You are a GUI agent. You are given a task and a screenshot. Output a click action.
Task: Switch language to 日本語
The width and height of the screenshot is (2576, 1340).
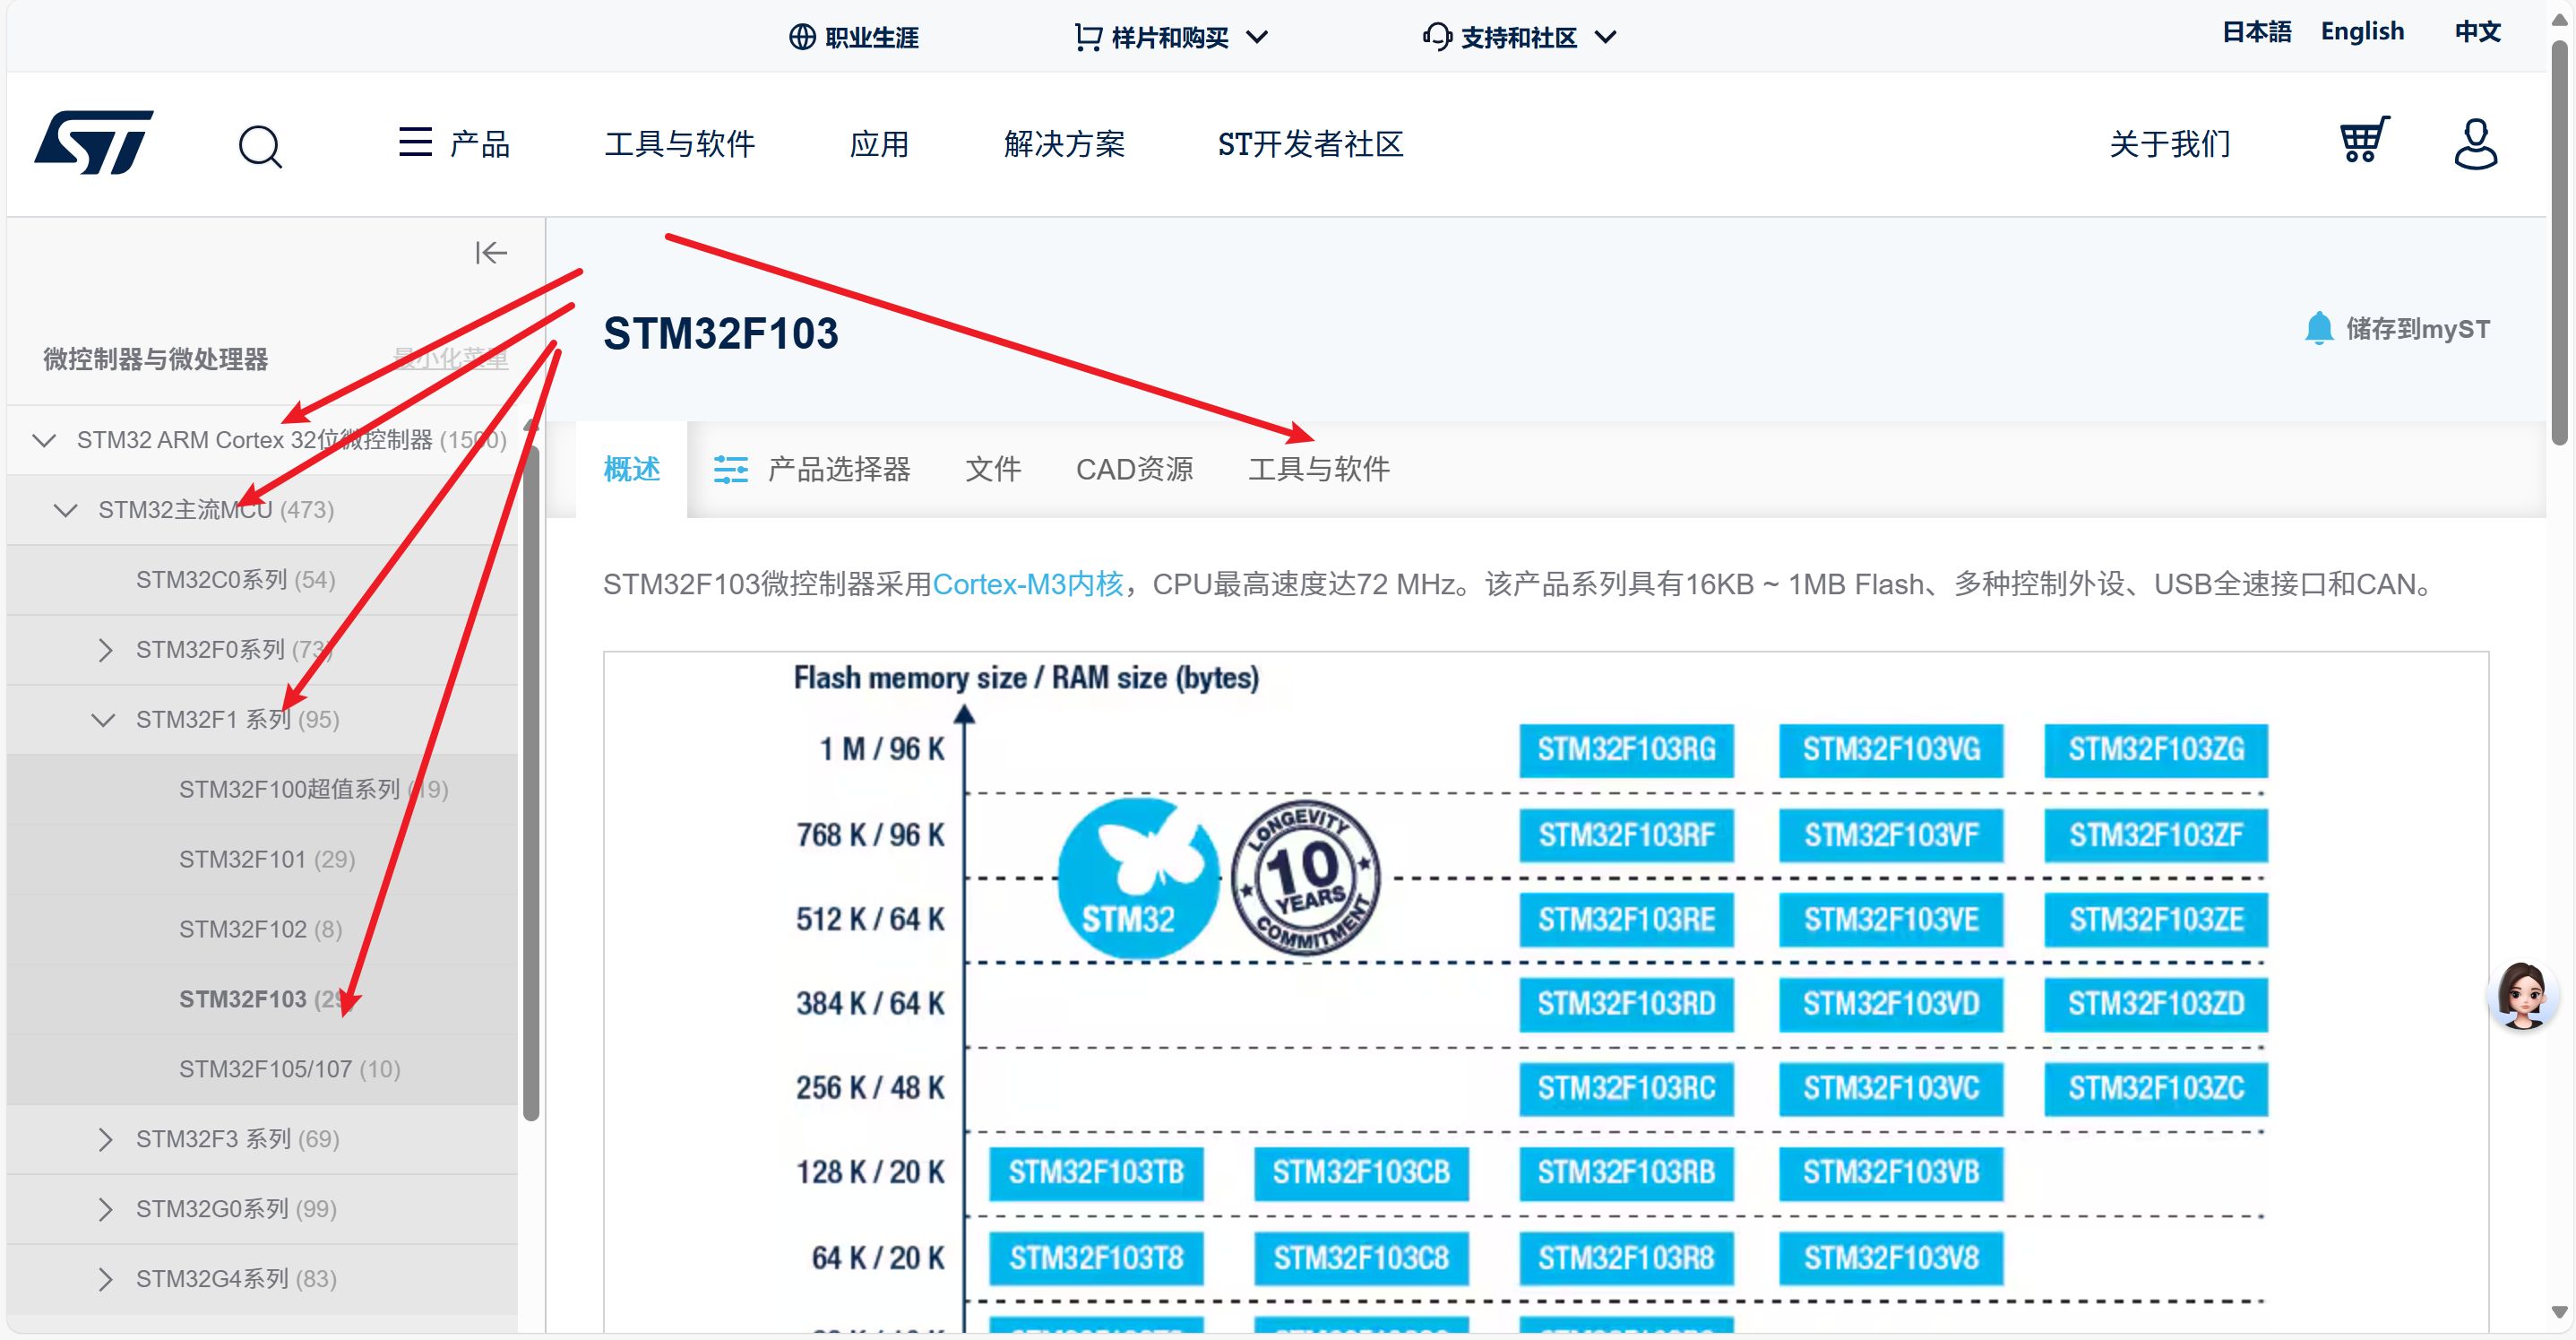[2256, 31]
